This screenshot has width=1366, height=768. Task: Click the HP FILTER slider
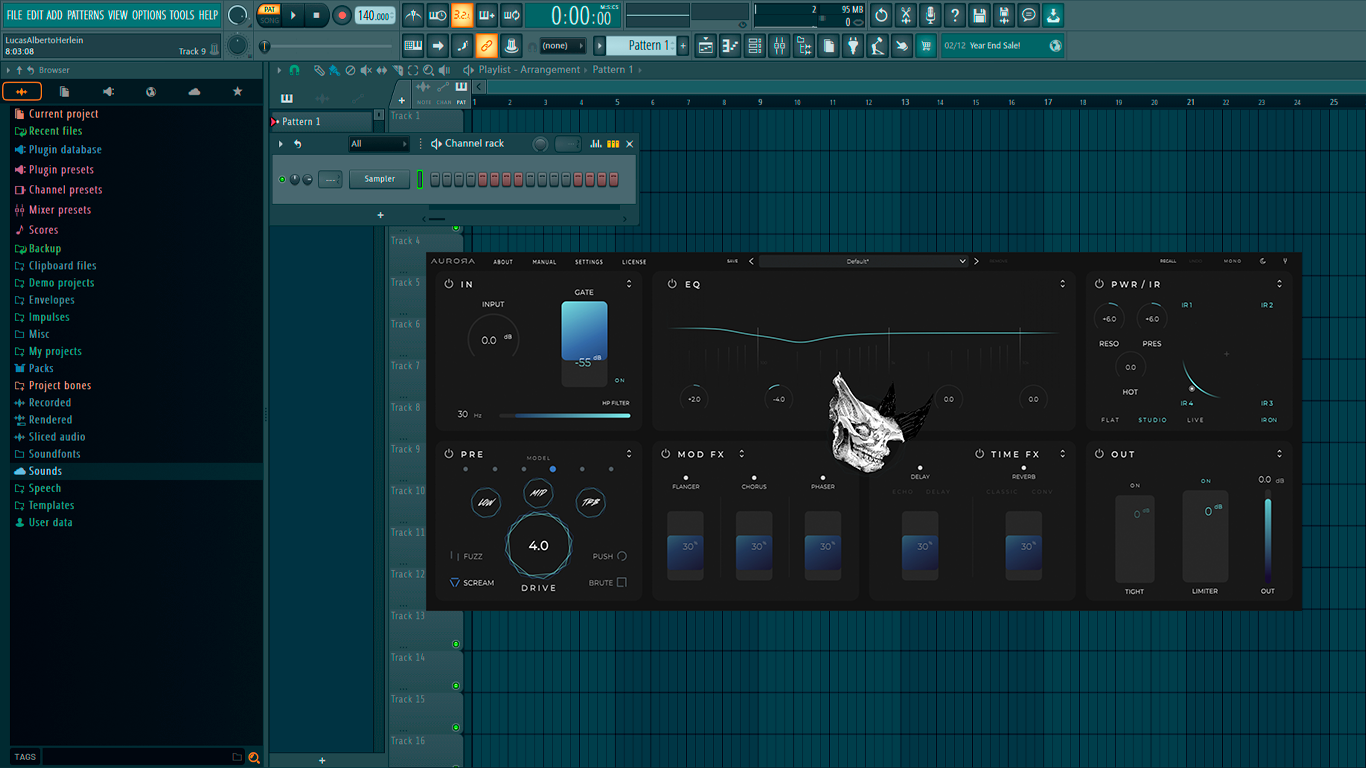click(x=565, y=415)
